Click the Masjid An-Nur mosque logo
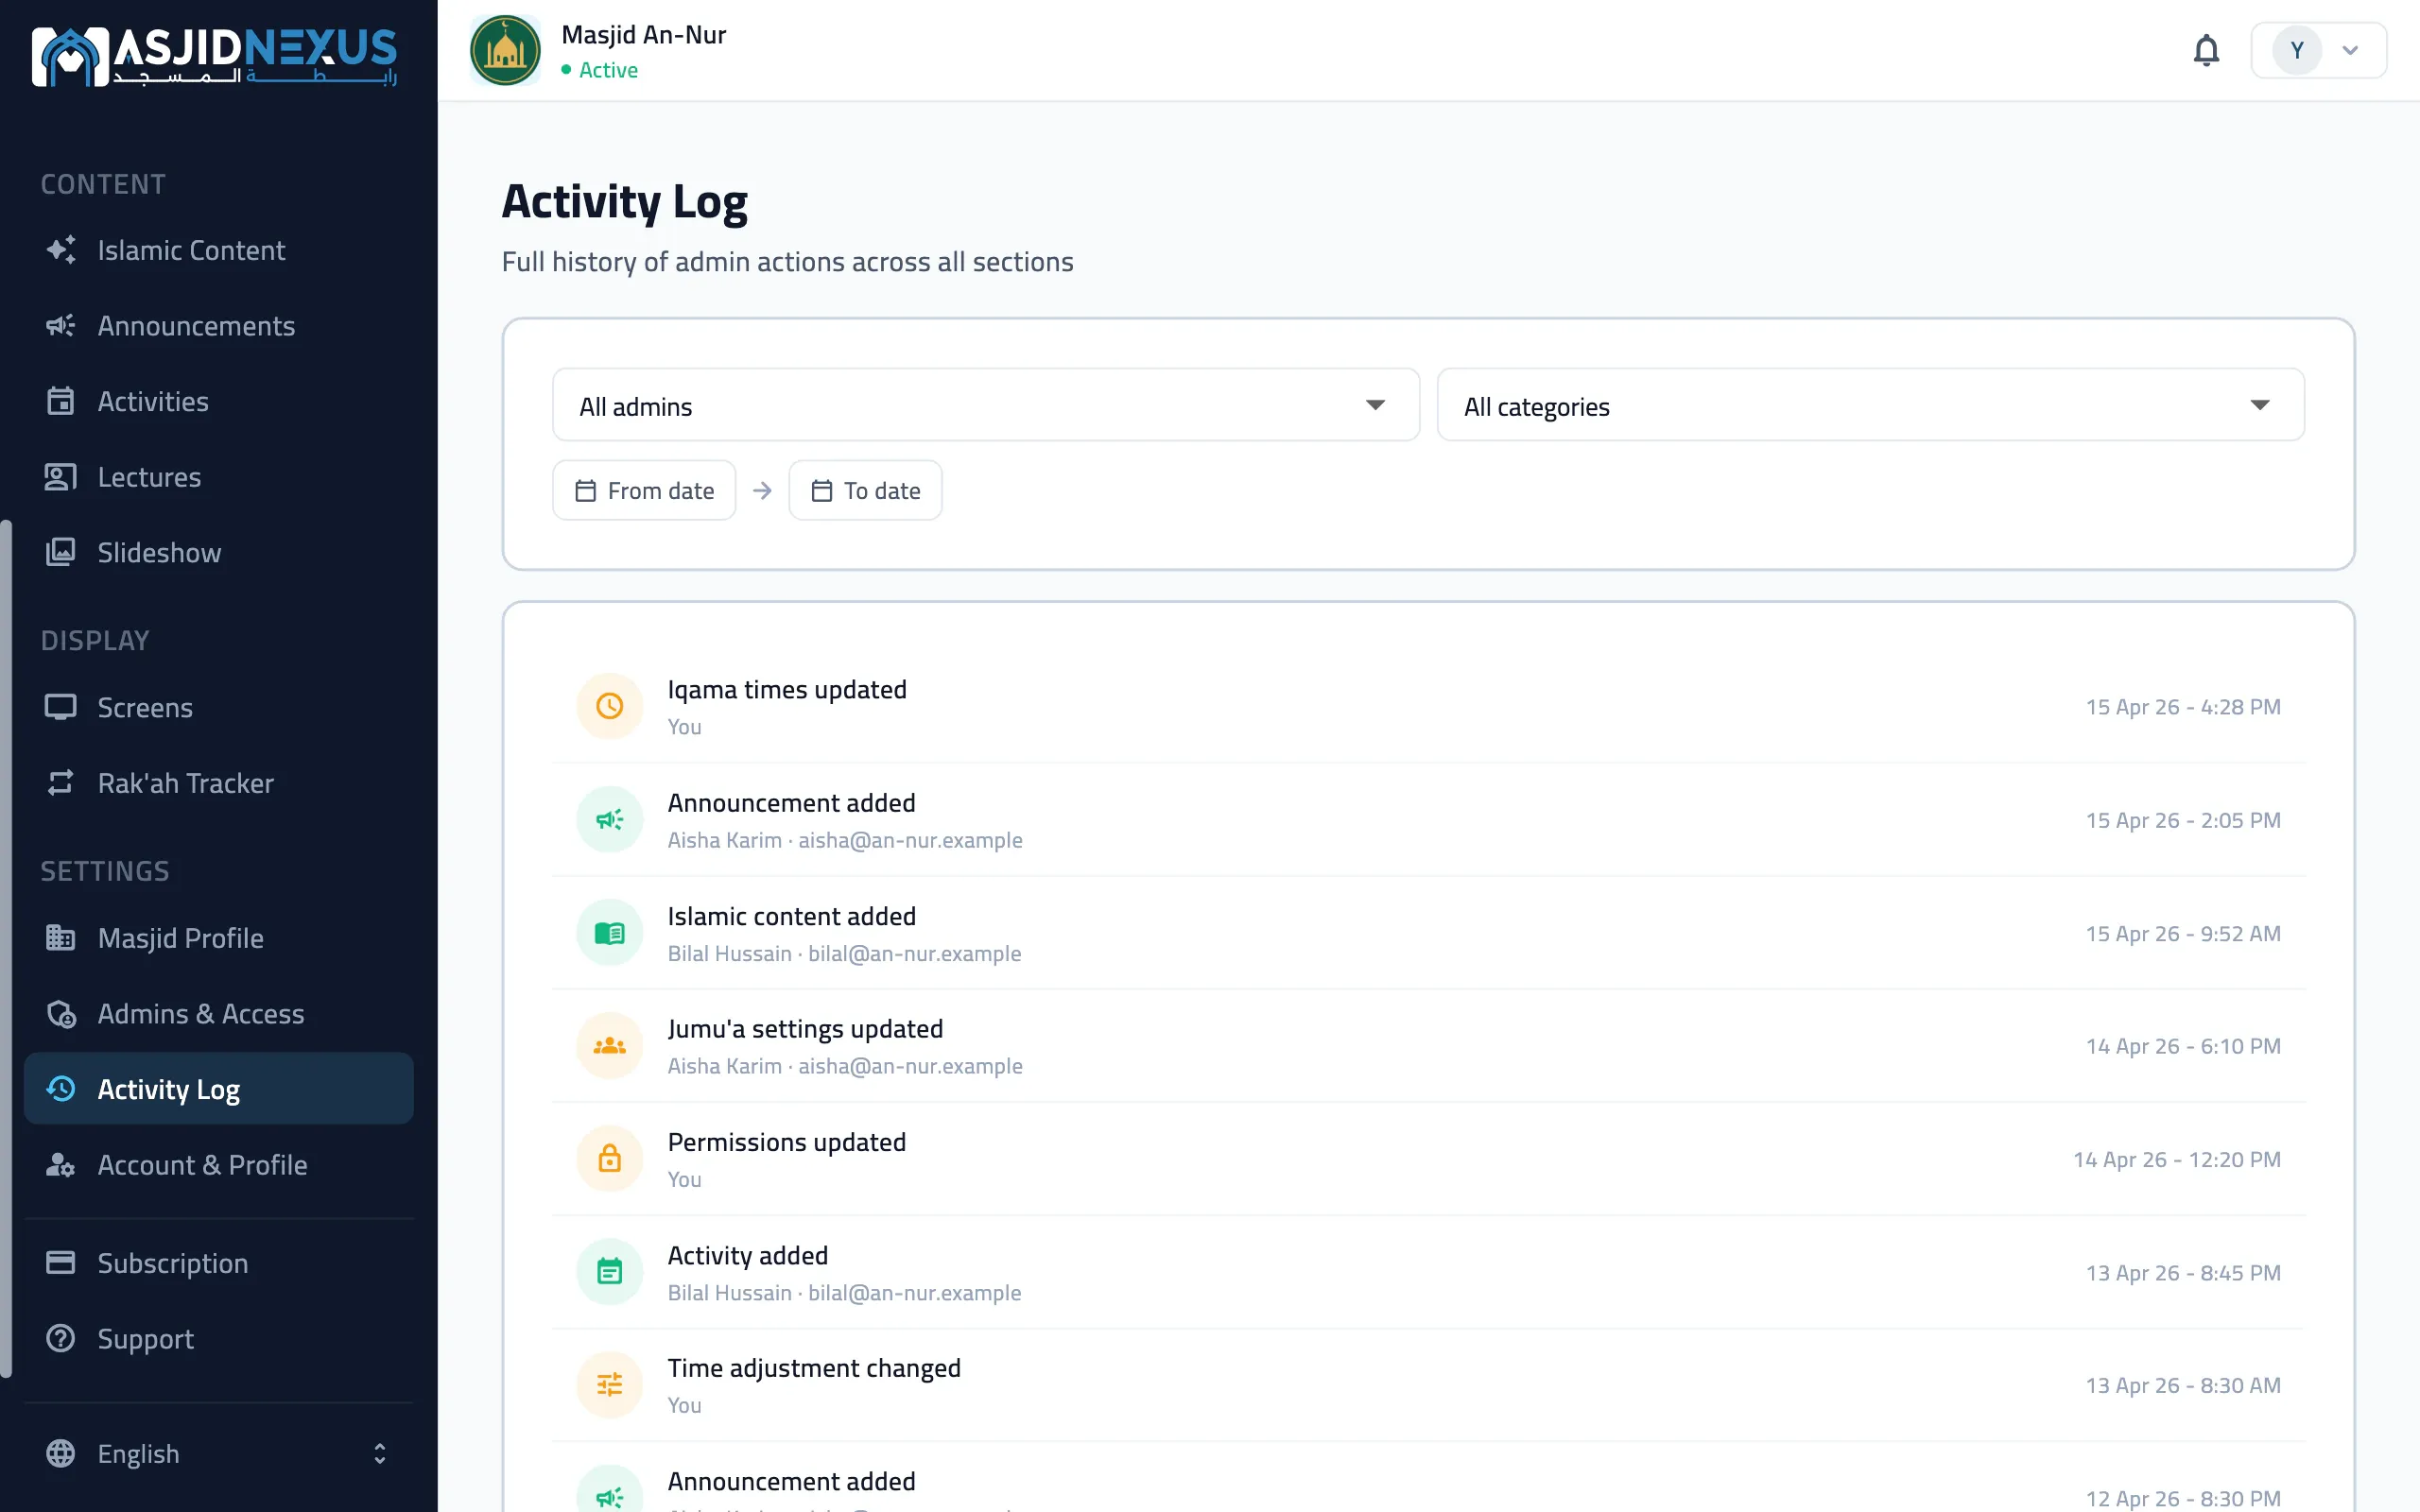This screenshot has width=2420, height=1512. pyautogui.click(x=505, y=50)
